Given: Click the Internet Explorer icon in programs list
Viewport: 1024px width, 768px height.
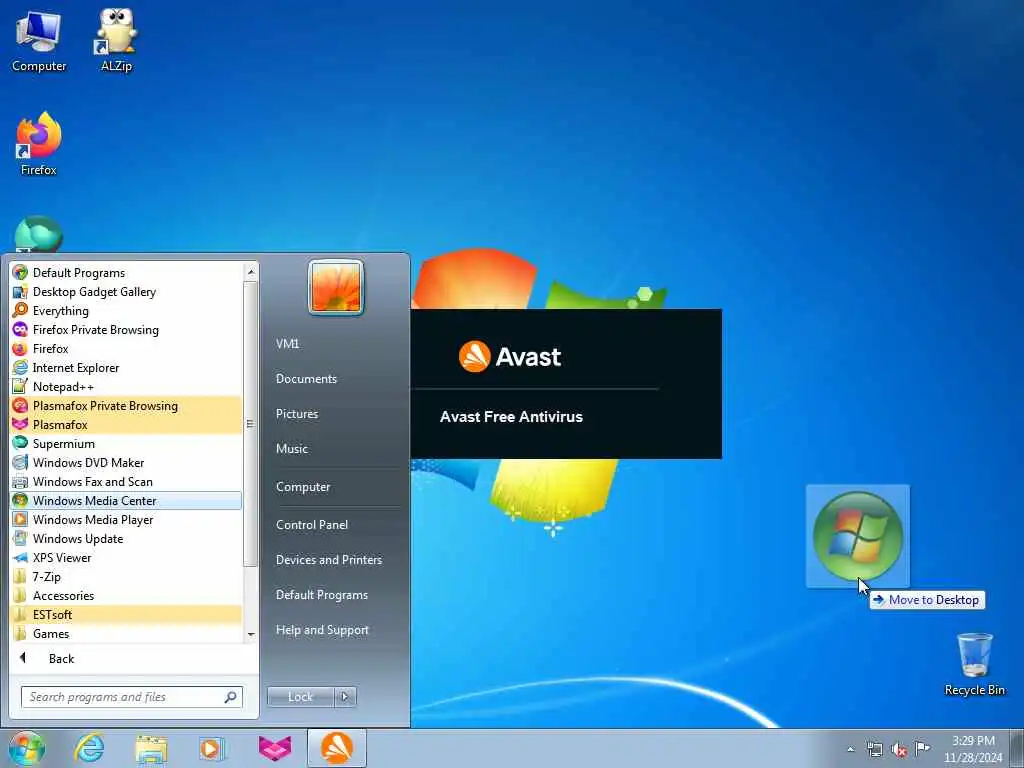Looking at the screenshot, I should click(x=20, y=367).
